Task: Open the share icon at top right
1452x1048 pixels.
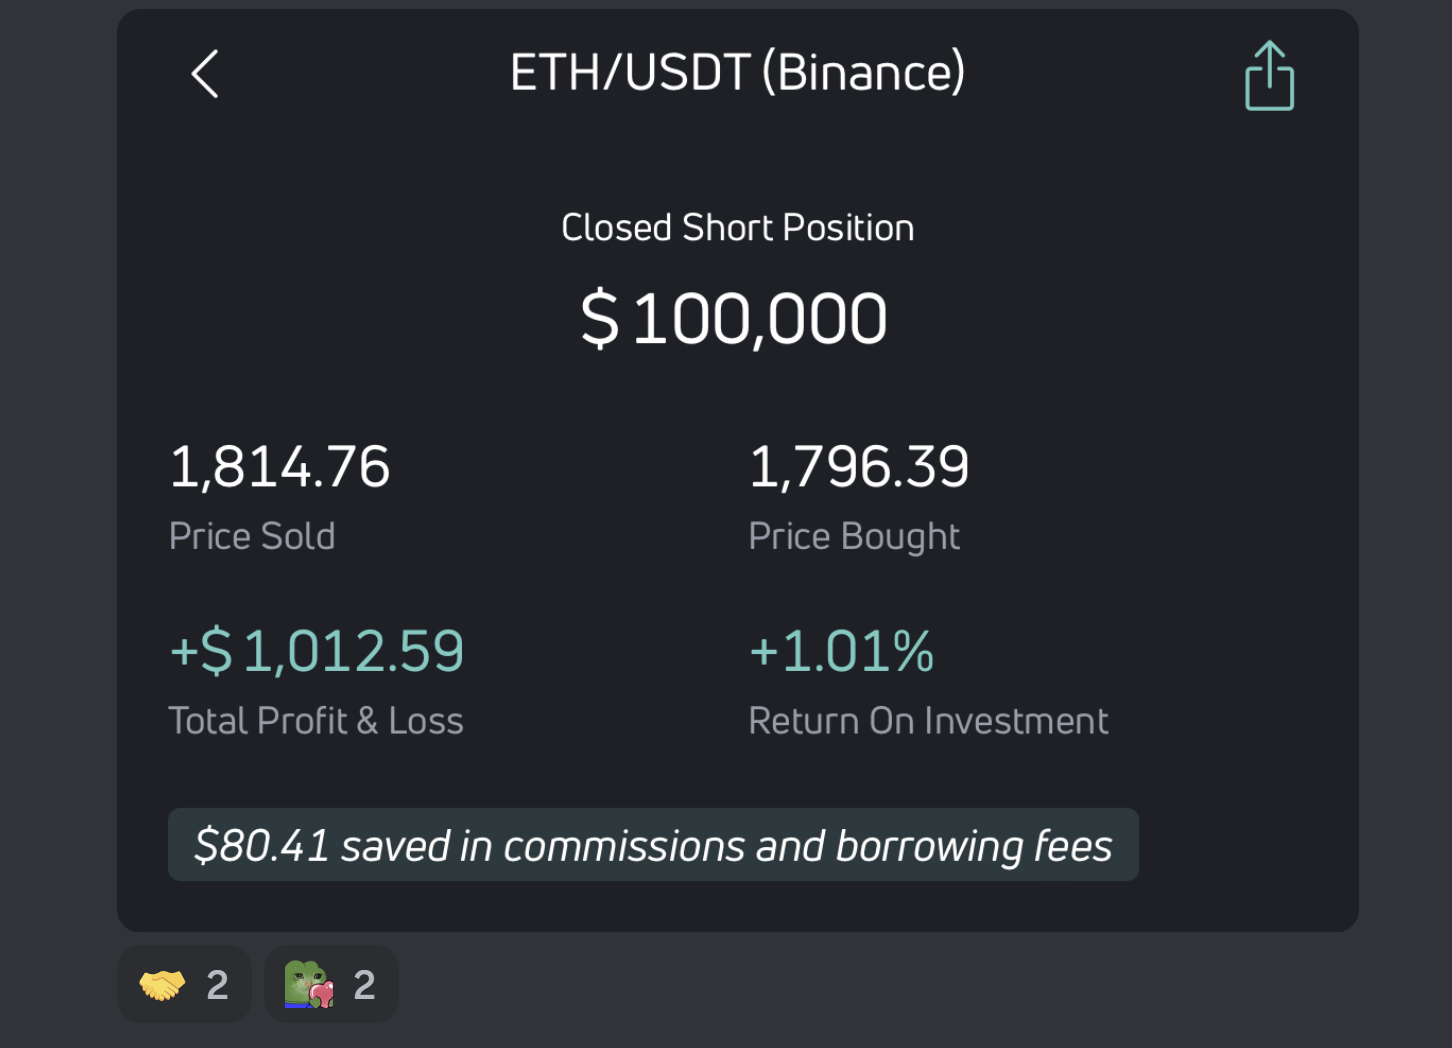Action: click(1269, 76)
